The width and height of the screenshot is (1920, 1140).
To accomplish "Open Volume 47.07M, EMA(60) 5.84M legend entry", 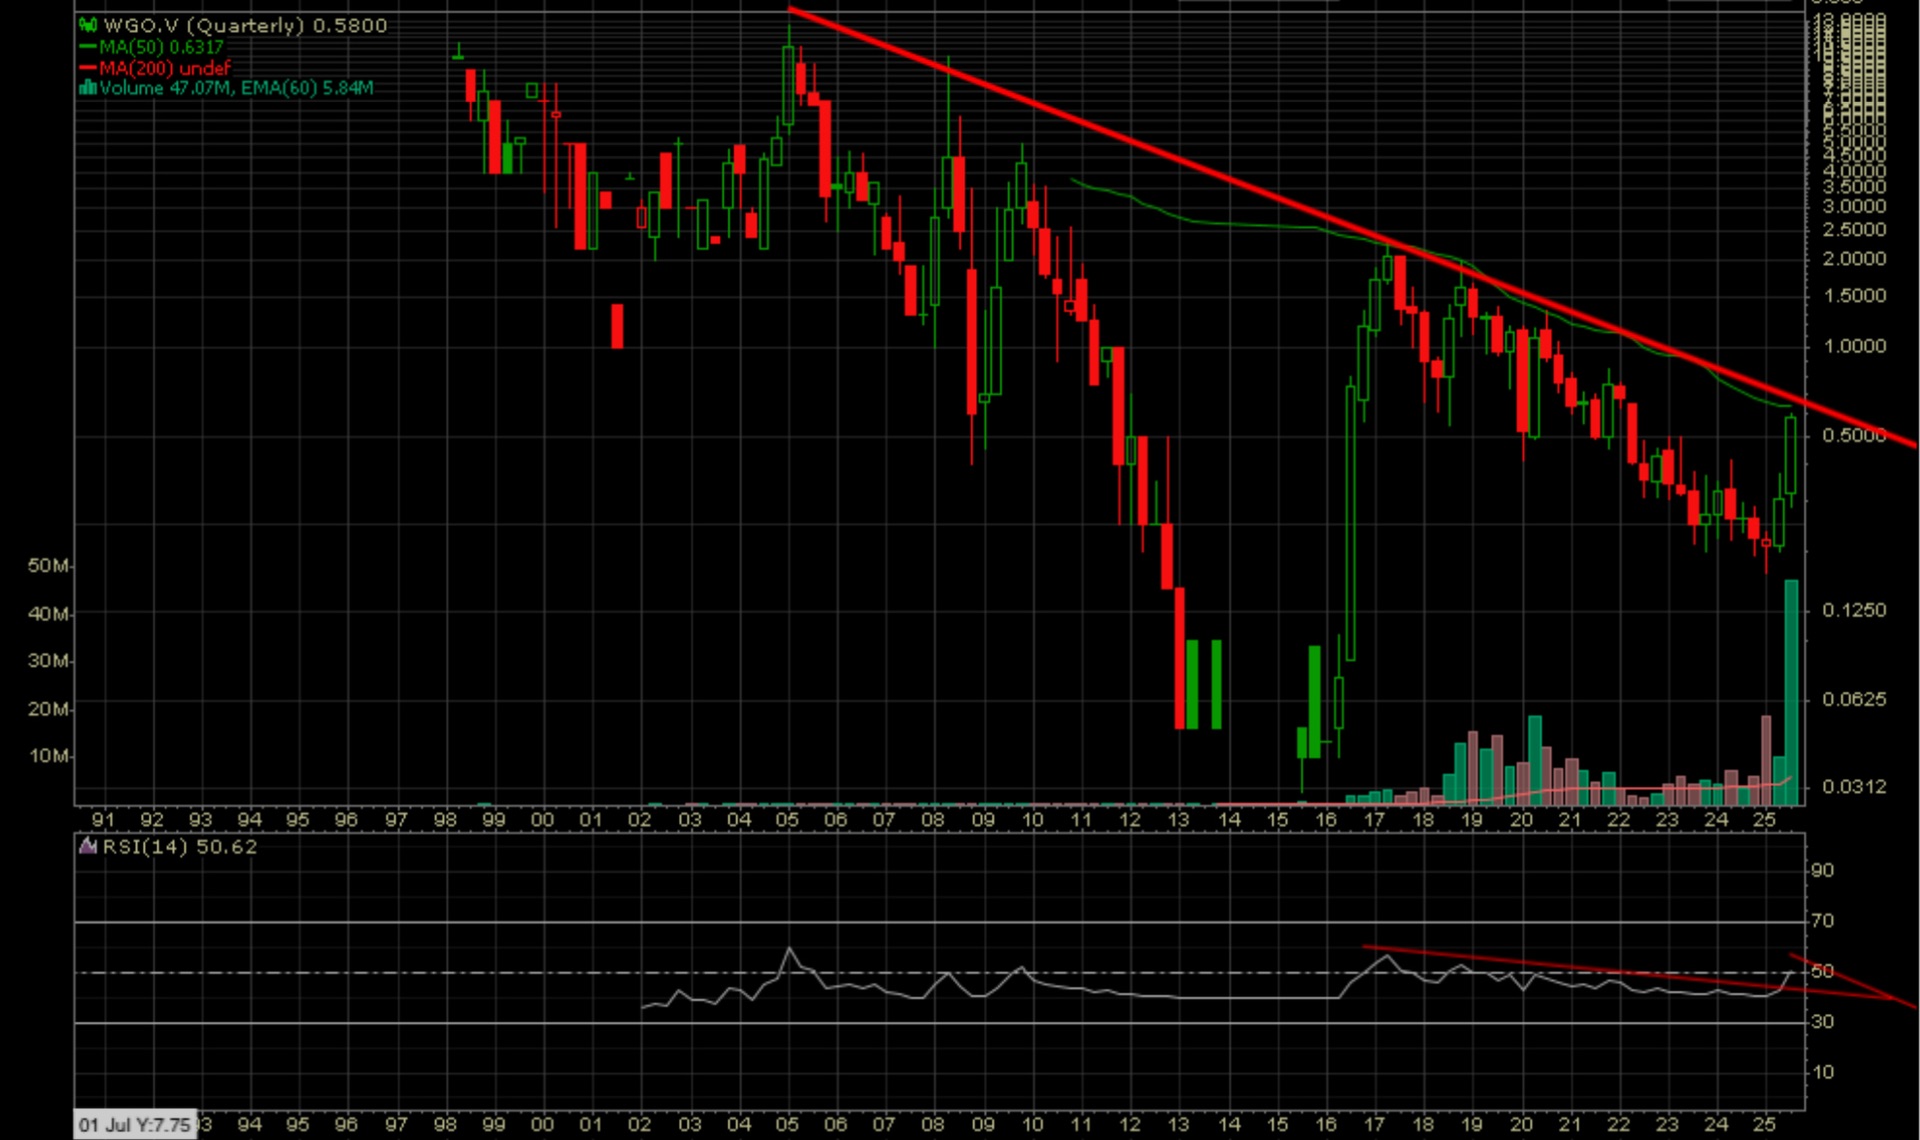I will (236, 88).
